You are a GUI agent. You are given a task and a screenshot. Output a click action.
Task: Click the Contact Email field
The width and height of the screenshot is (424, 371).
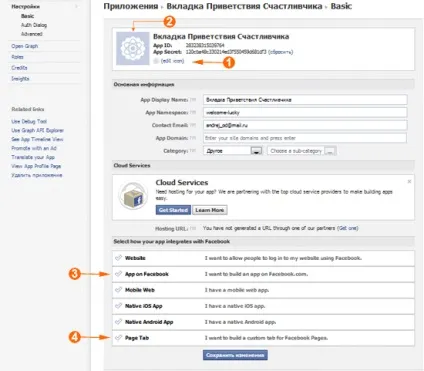(305, 125)
